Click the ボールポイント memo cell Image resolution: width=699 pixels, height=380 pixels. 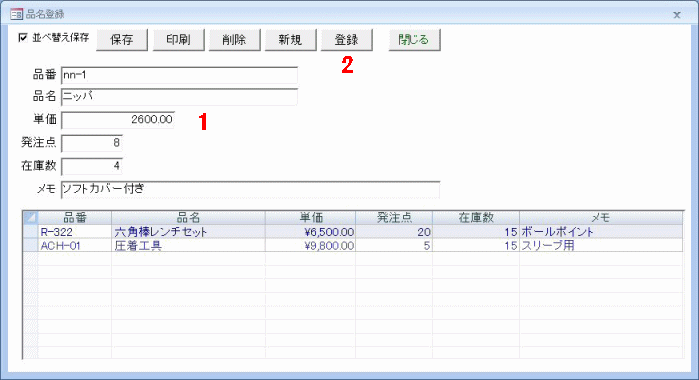[601, 232]
